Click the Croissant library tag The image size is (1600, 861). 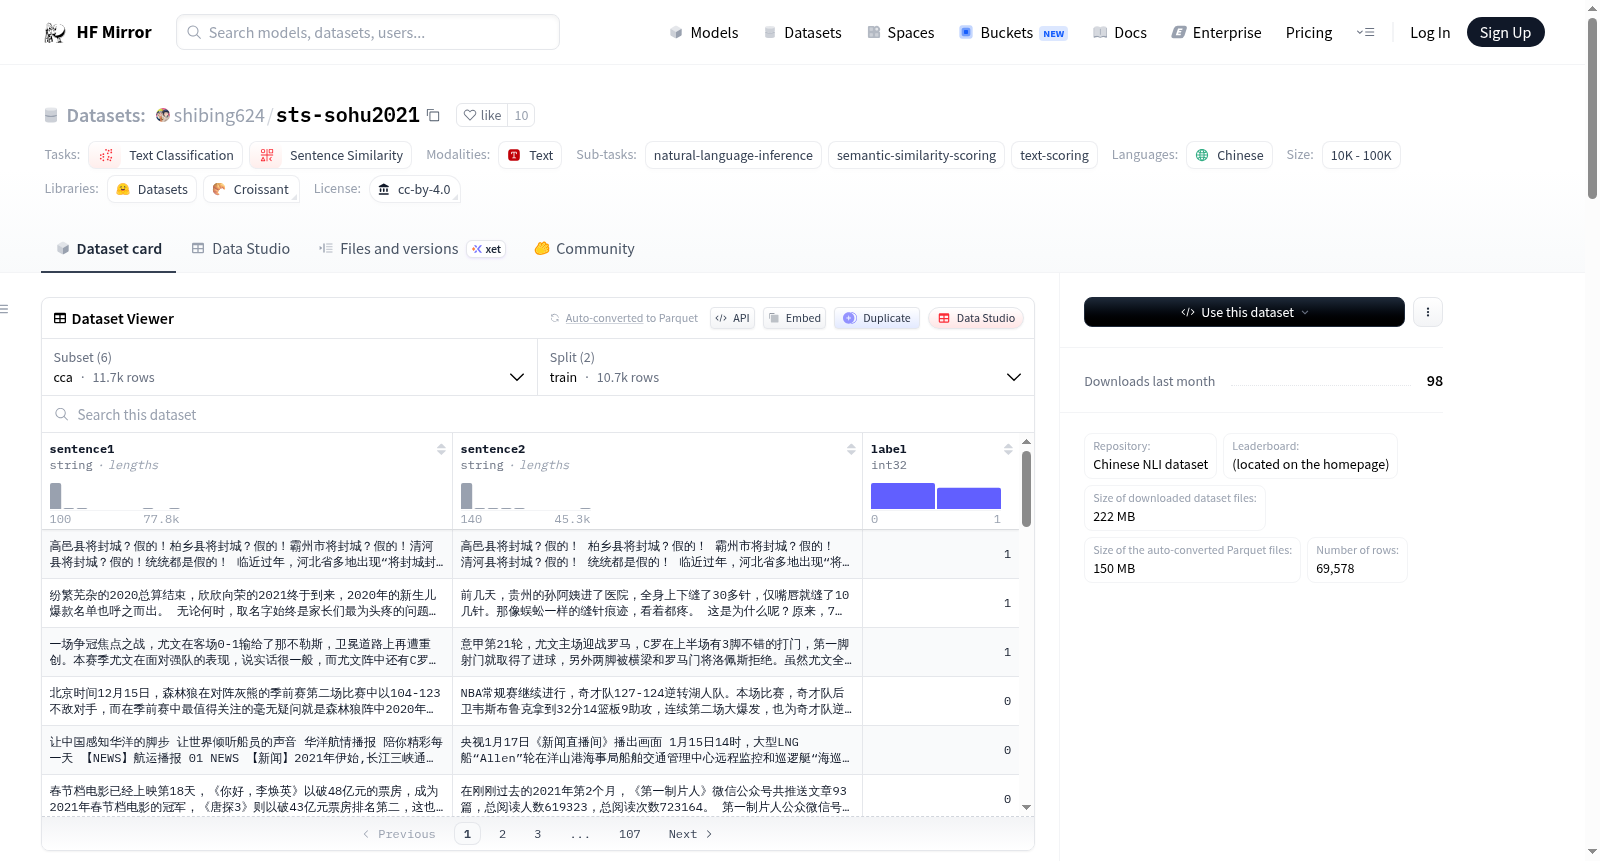click(251, 189)
